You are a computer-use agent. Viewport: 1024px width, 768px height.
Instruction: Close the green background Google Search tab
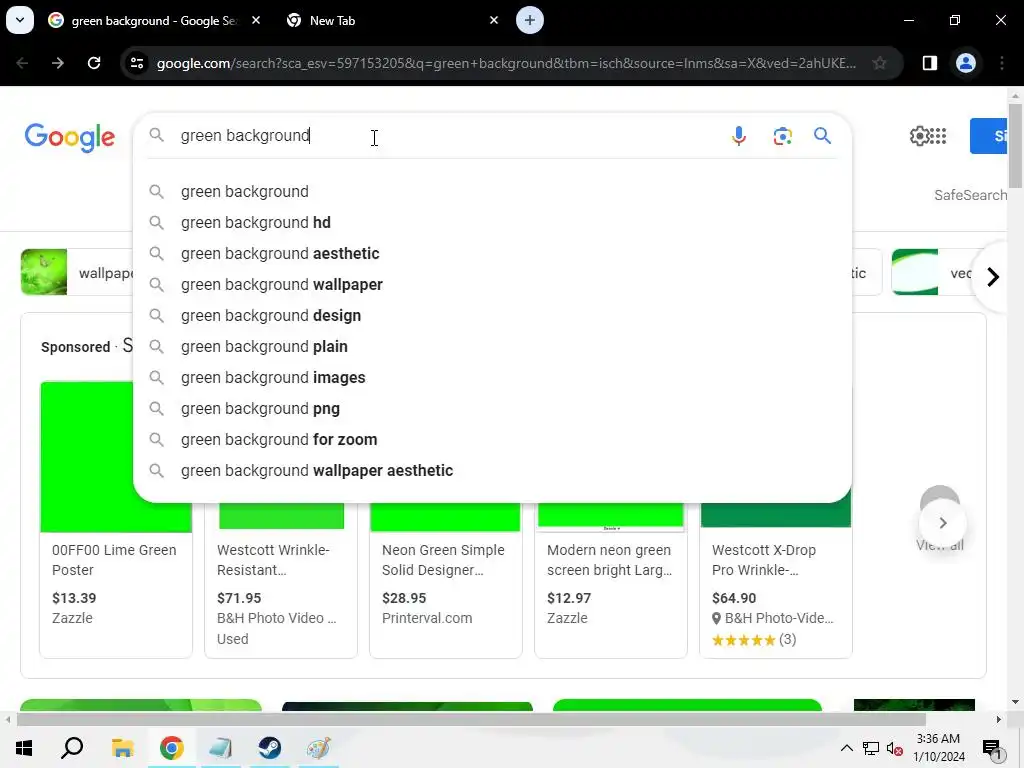(x=256, y=20)
